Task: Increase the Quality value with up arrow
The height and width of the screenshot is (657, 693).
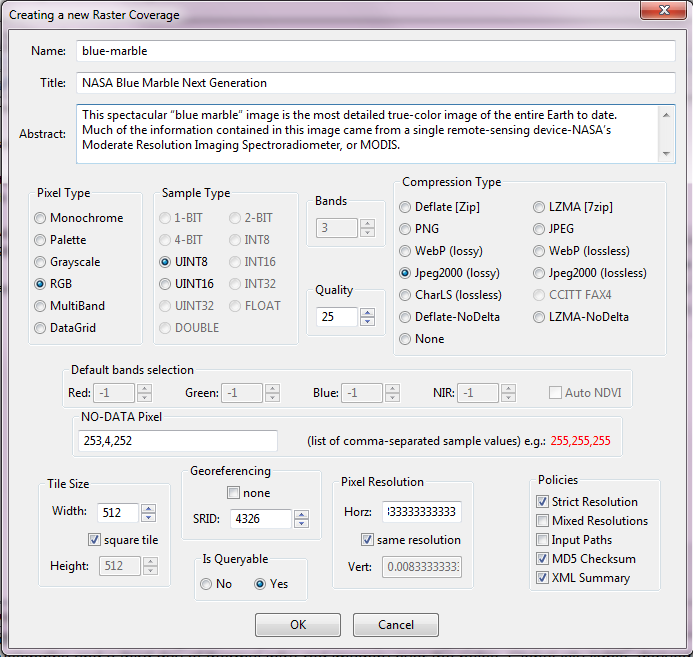Action: tap(367, 312)
